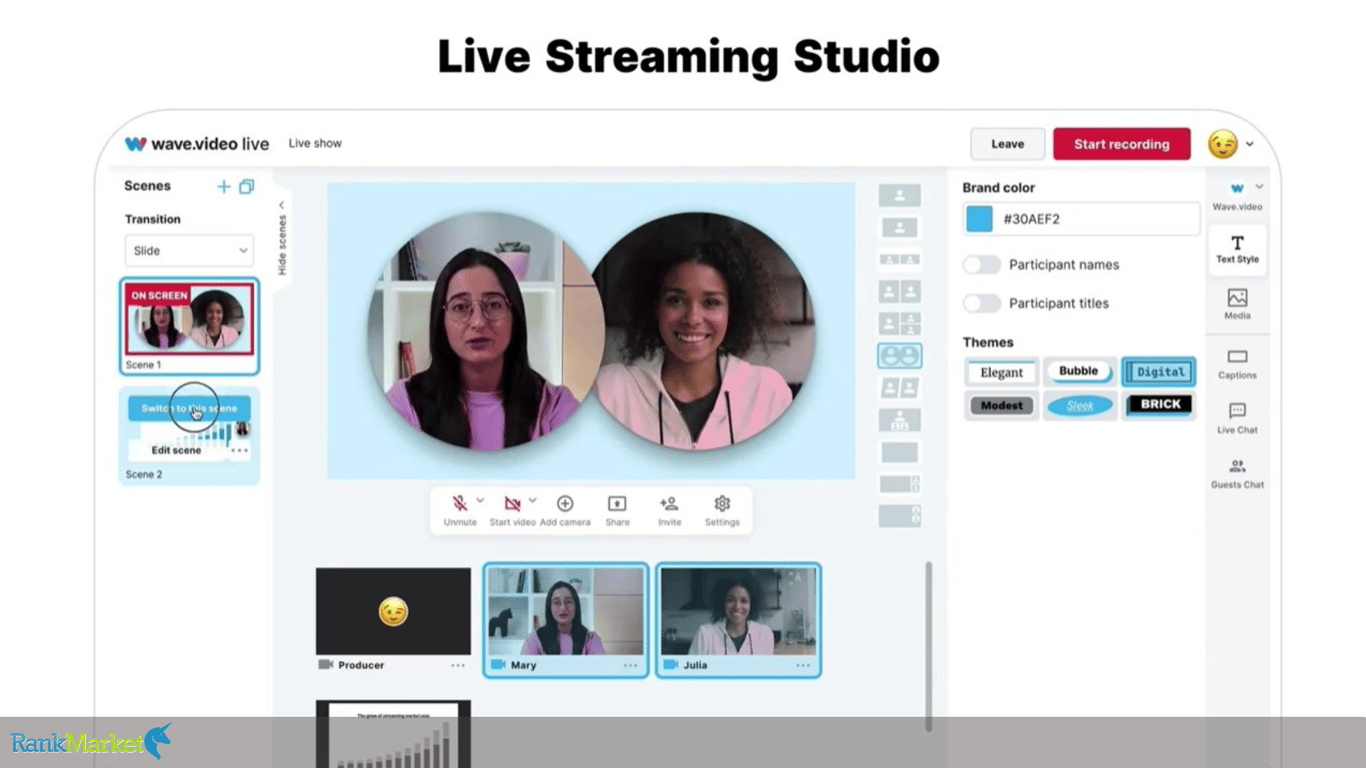Select the Producer video tile
The width and height of the screenshot is (1366, 768).
[x=393, y=611]
